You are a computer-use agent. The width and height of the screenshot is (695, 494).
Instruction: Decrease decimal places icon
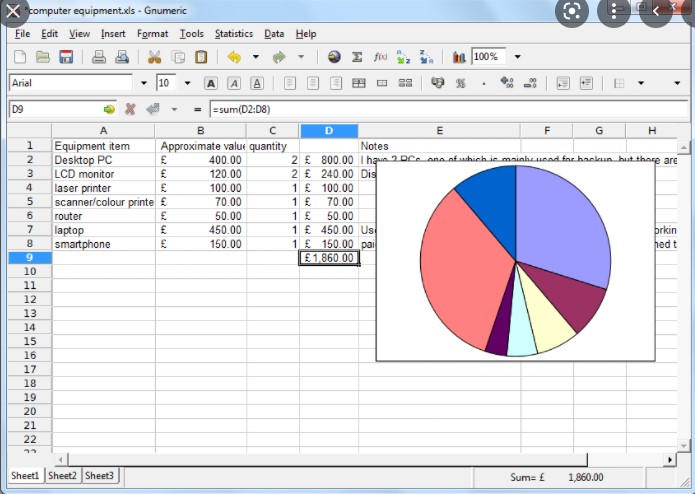point(530,83)
